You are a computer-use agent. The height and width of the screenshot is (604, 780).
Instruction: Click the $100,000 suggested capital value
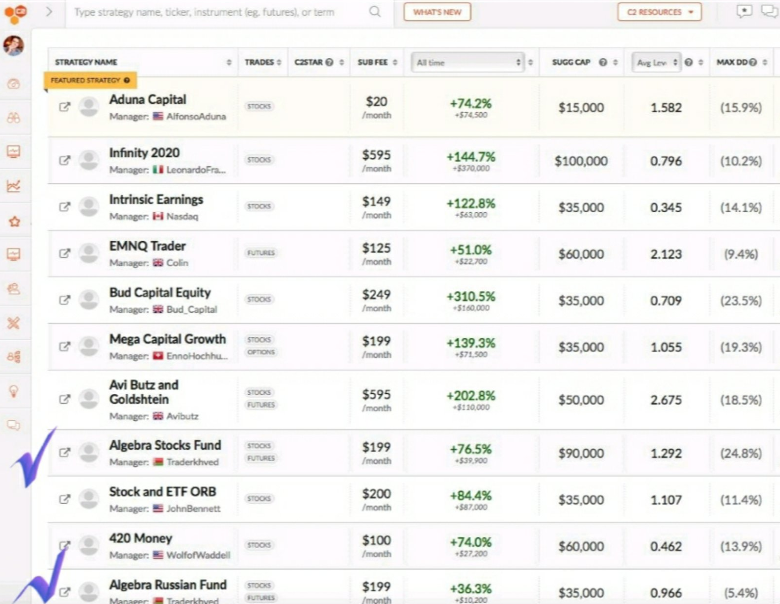[581, 161]
